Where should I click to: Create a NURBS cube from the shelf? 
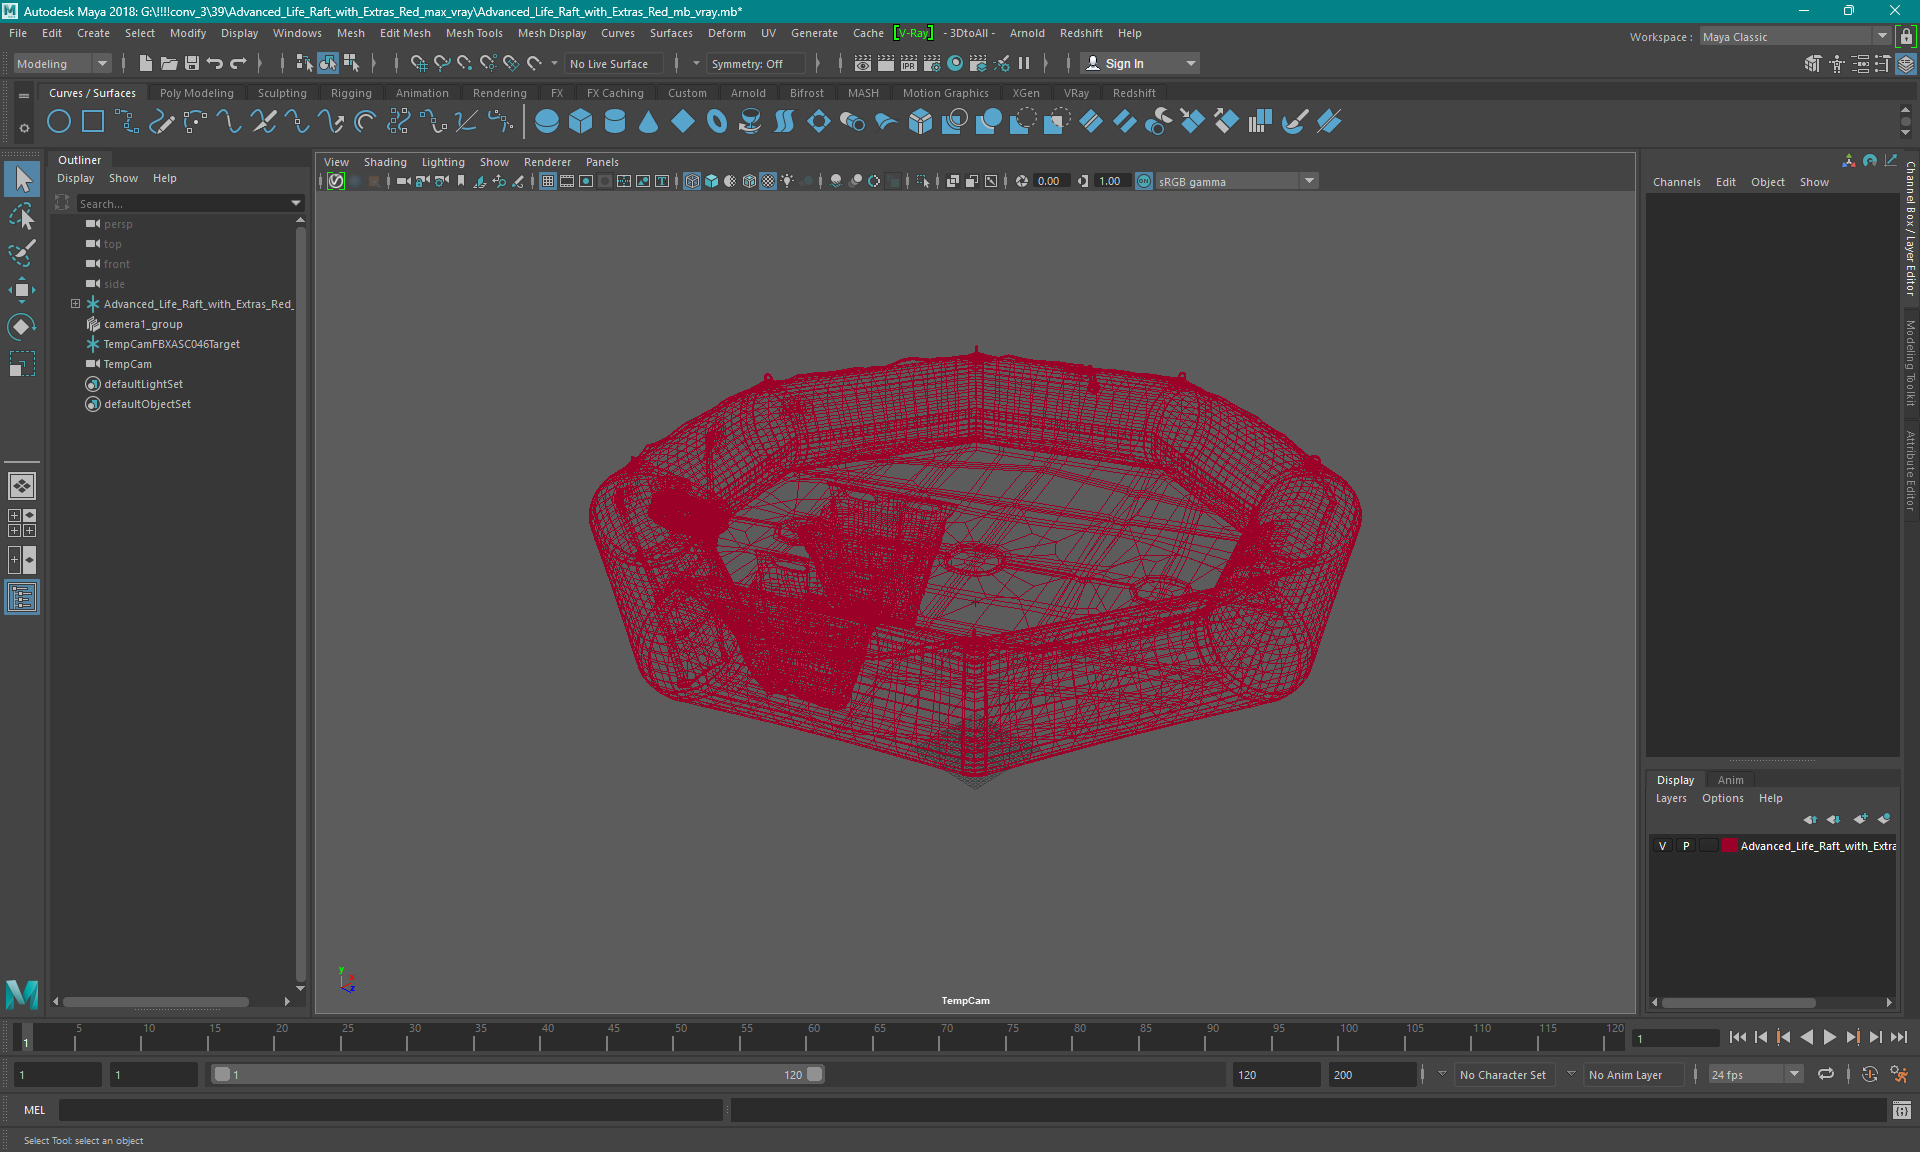coord(581,122)
